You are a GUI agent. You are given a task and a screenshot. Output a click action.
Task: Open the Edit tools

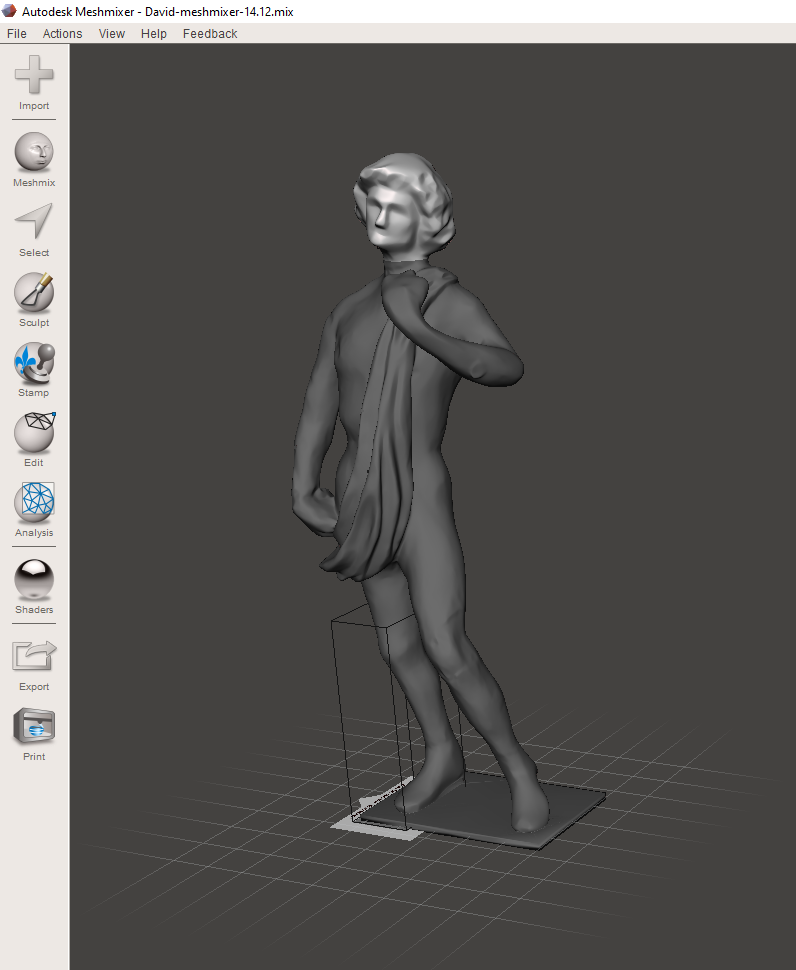[x=34, y=439]
